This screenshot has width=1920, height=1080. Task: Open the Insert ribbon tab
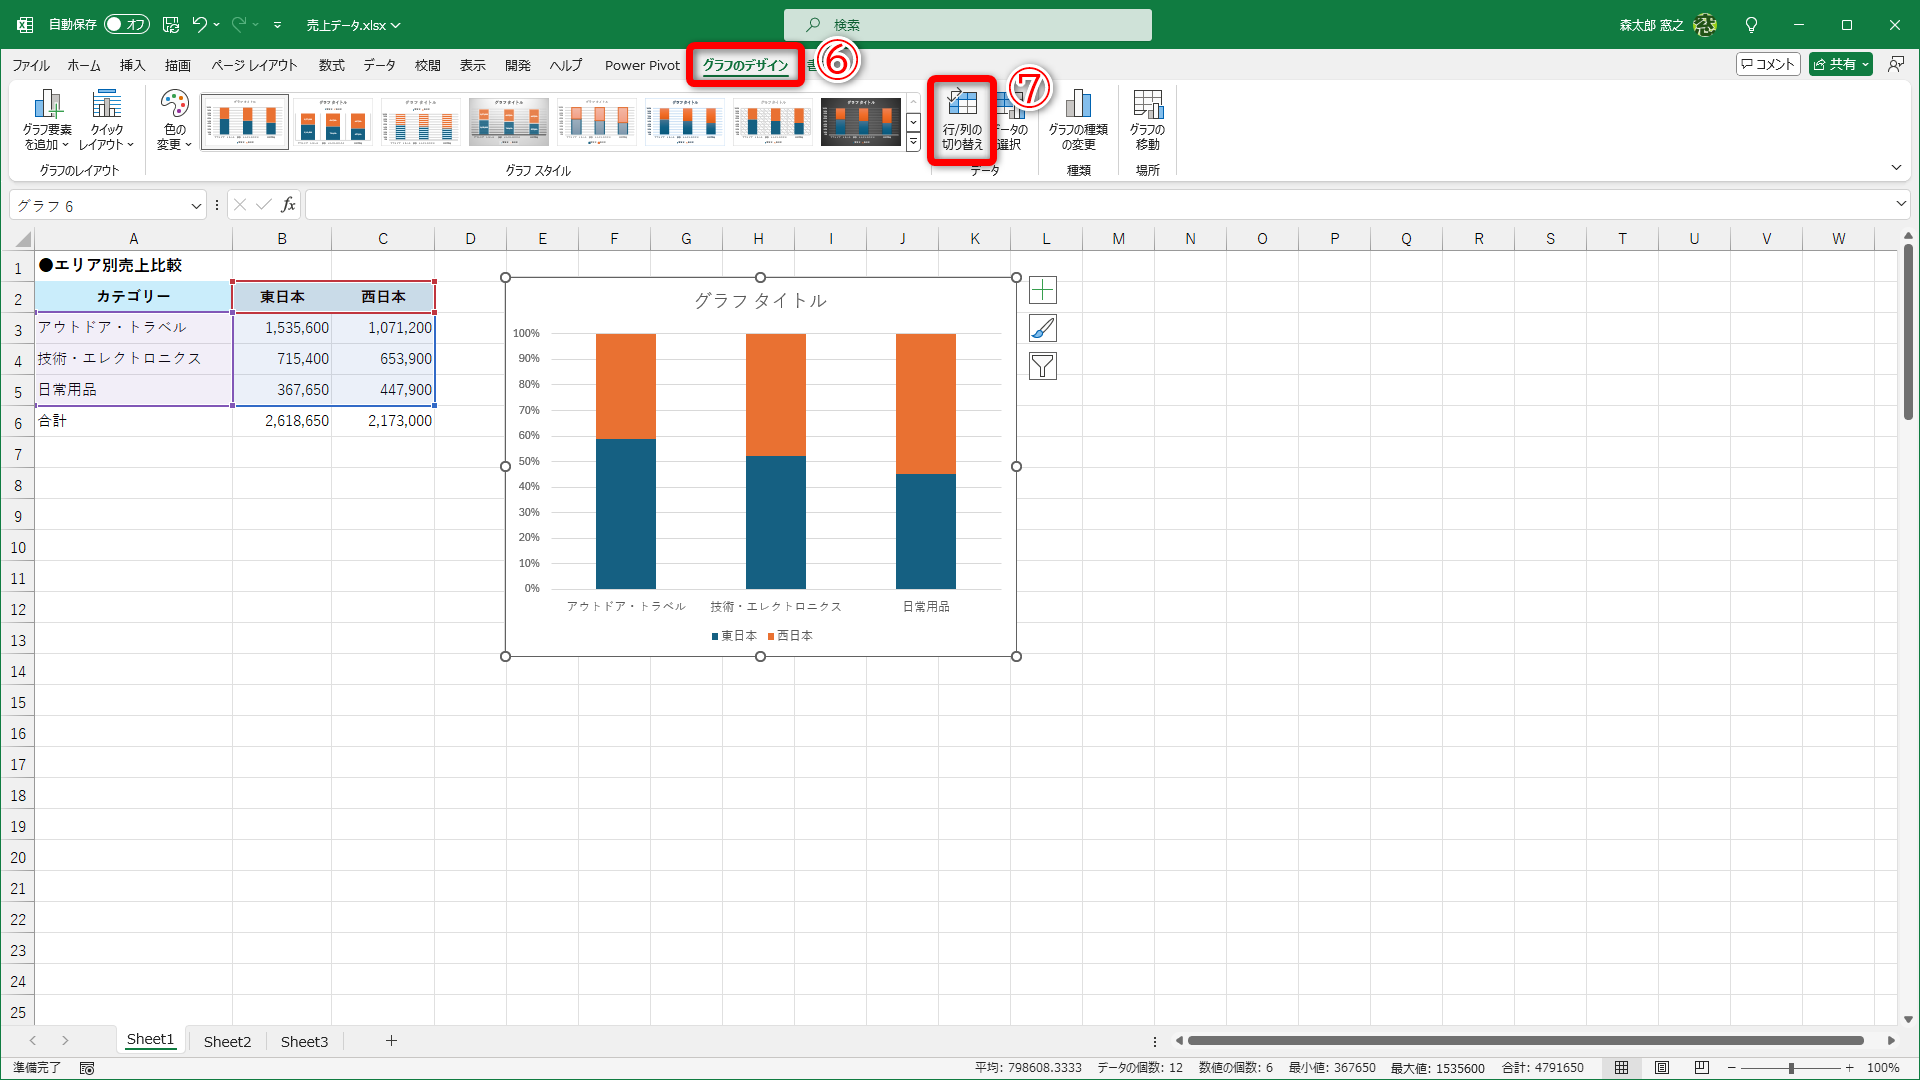(132, 65)
